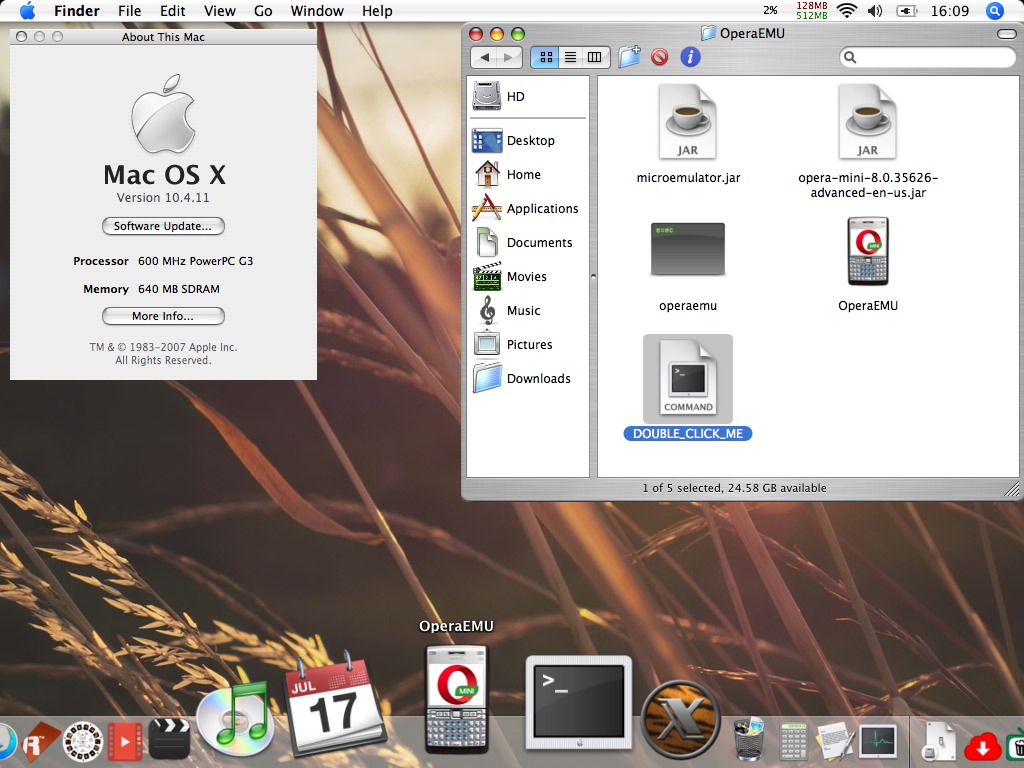
Task: Click the volume speaker icon
Action: [875, 11]
